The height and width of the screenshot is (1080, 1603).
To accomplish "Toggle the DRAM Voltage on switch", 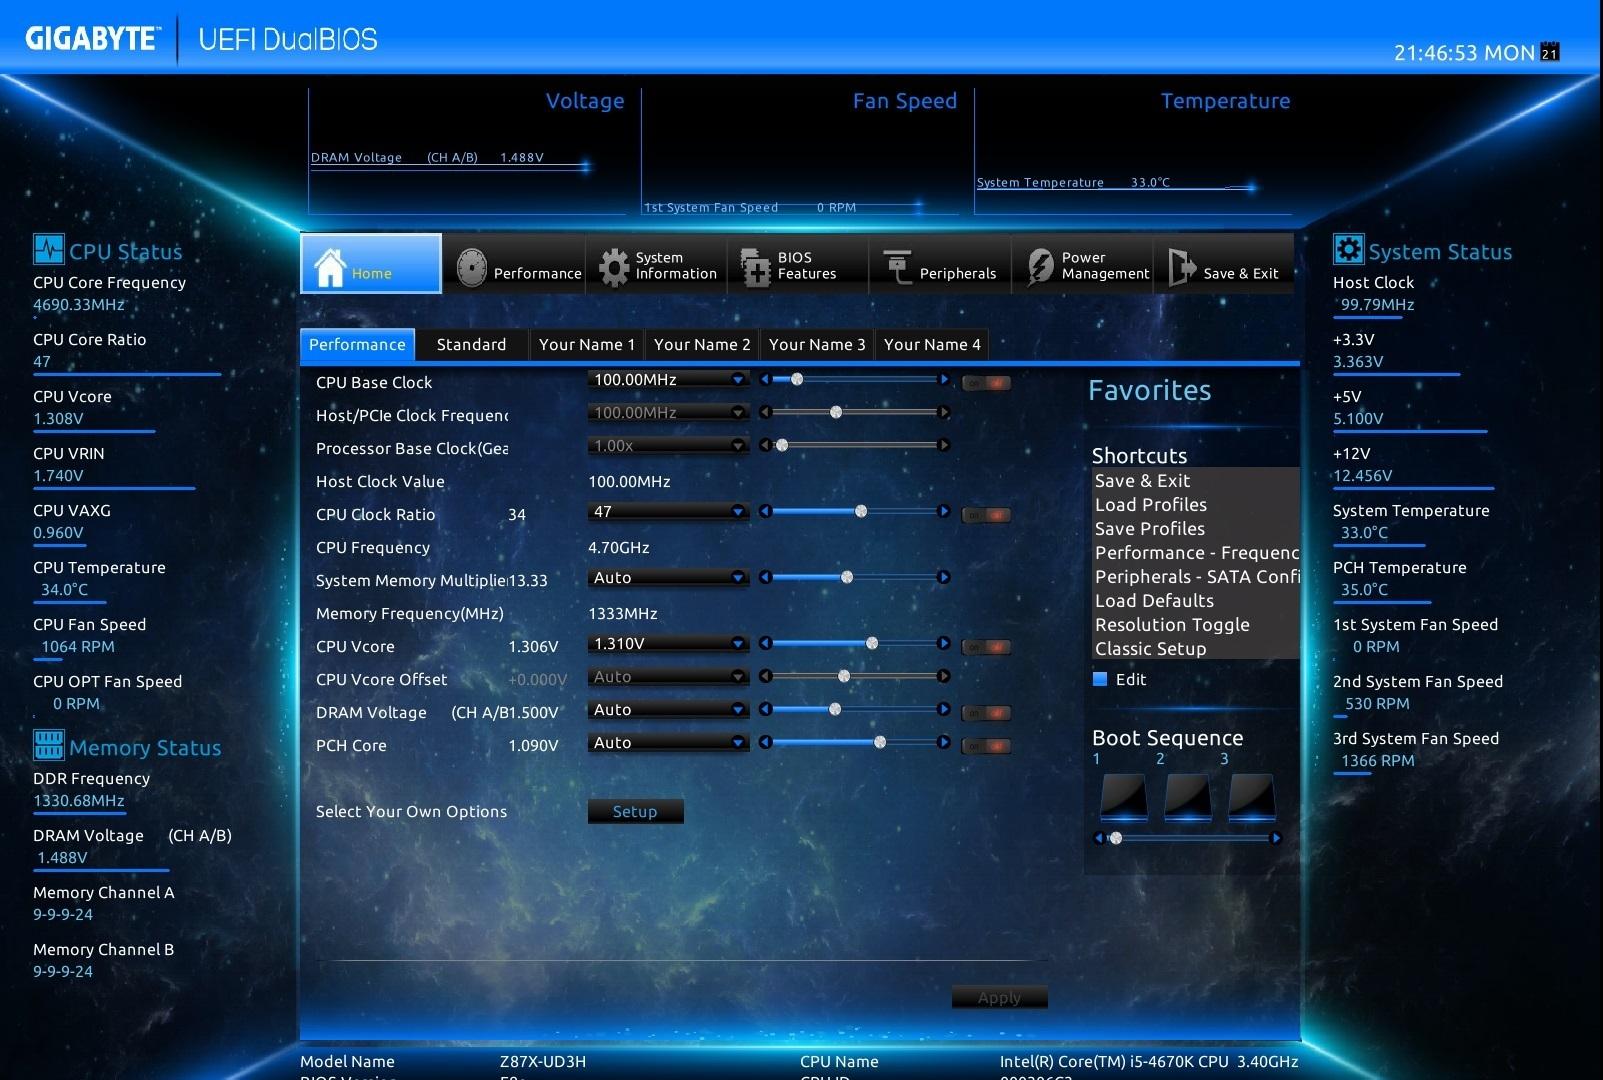I will pyautogui.click(x=986, y=713).
